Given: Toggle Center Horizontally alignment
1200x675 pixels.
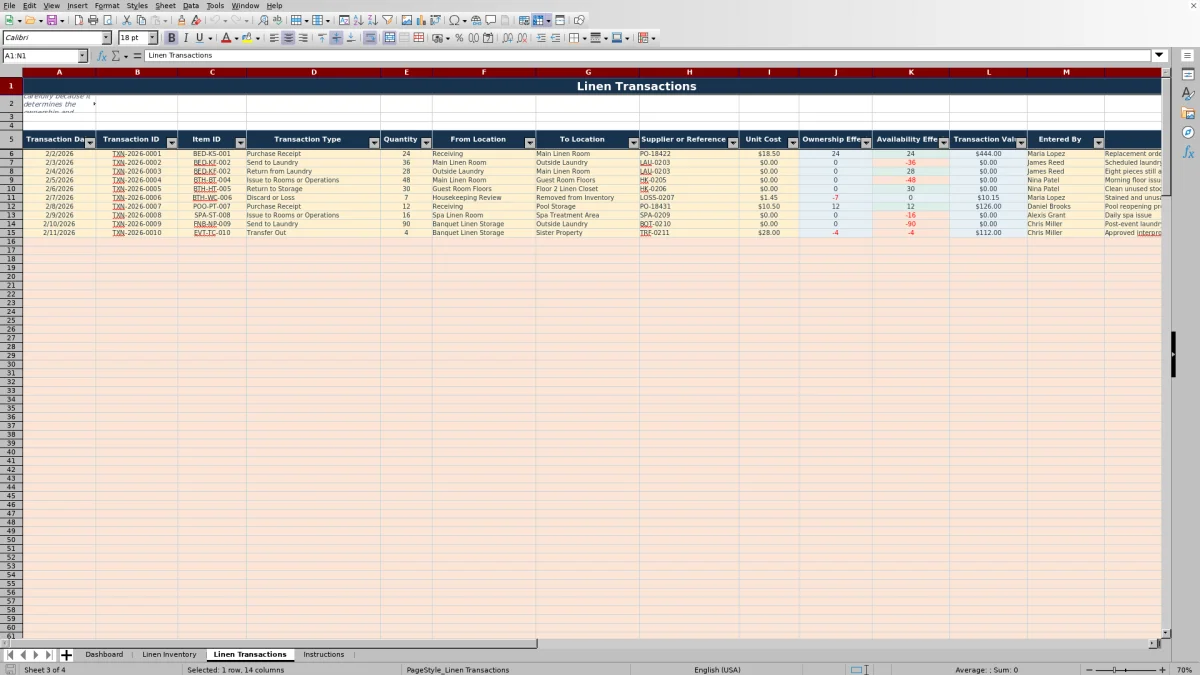Looking at the screenshot, I should [x=288, y=38].
